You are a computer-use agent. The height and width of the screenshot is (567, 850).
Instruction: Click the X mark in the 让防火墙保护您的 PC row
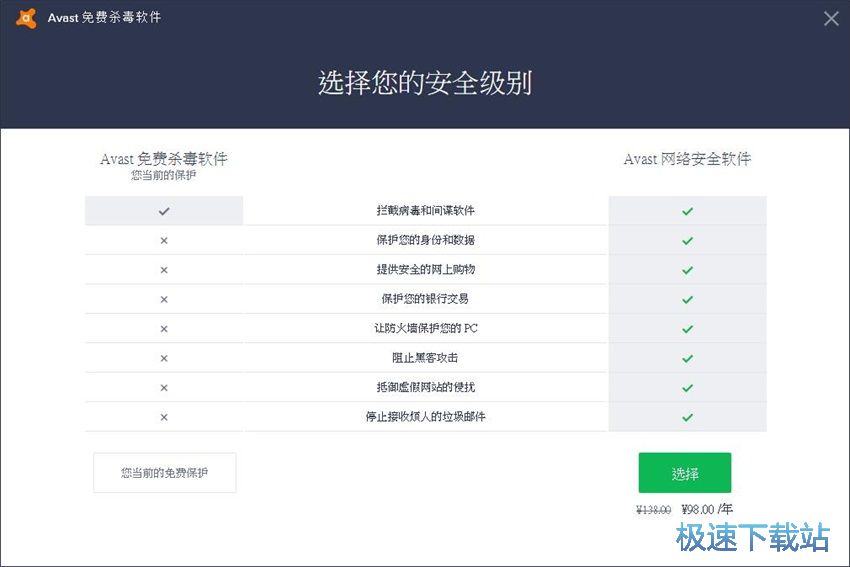(164, 328)
